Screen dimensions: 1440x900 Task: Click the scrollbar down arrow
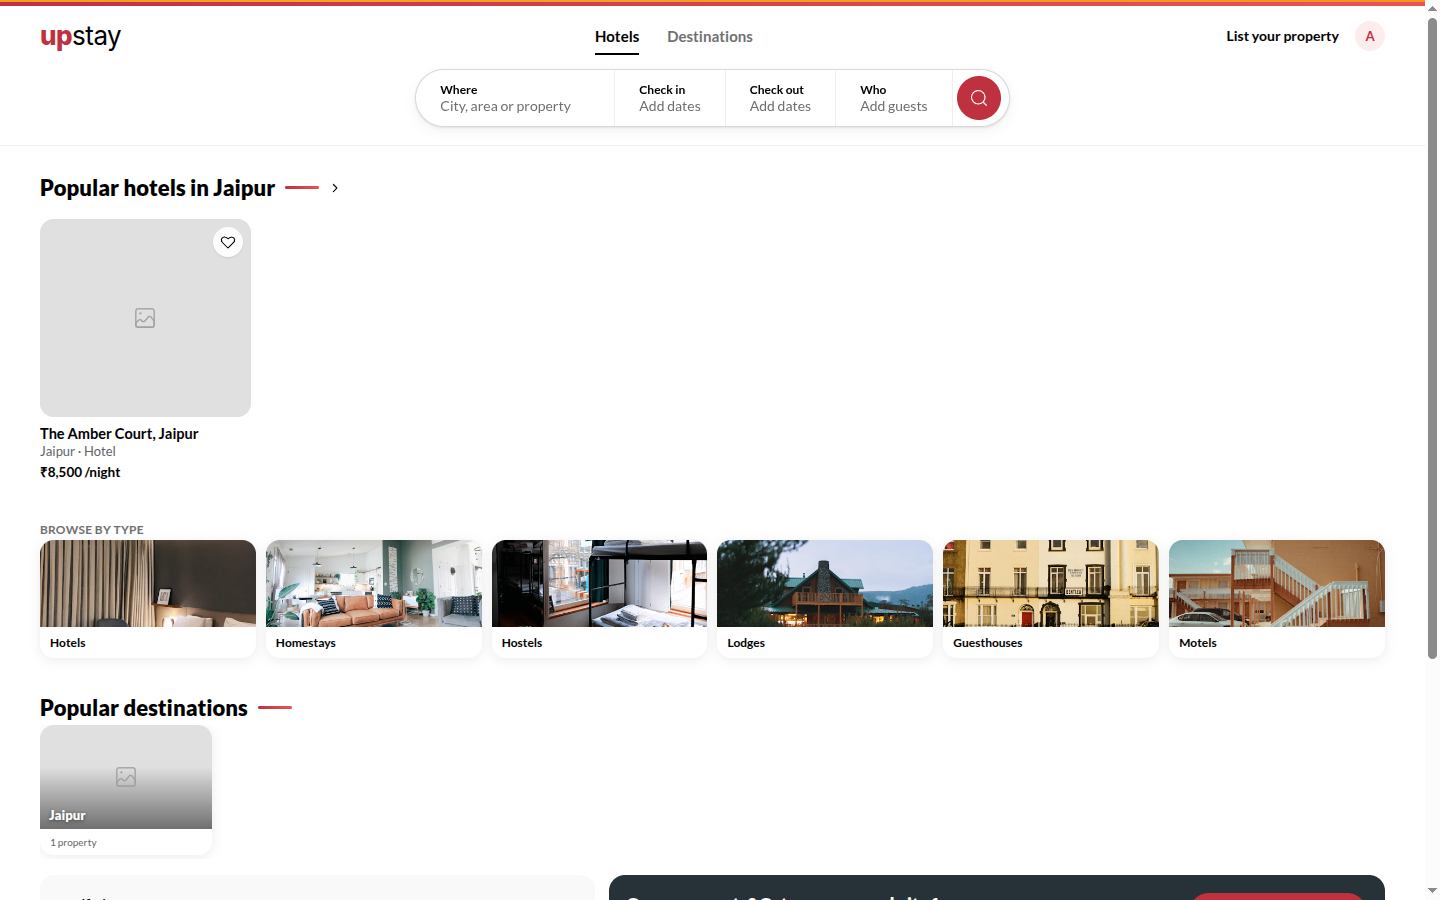point(1432,890)
